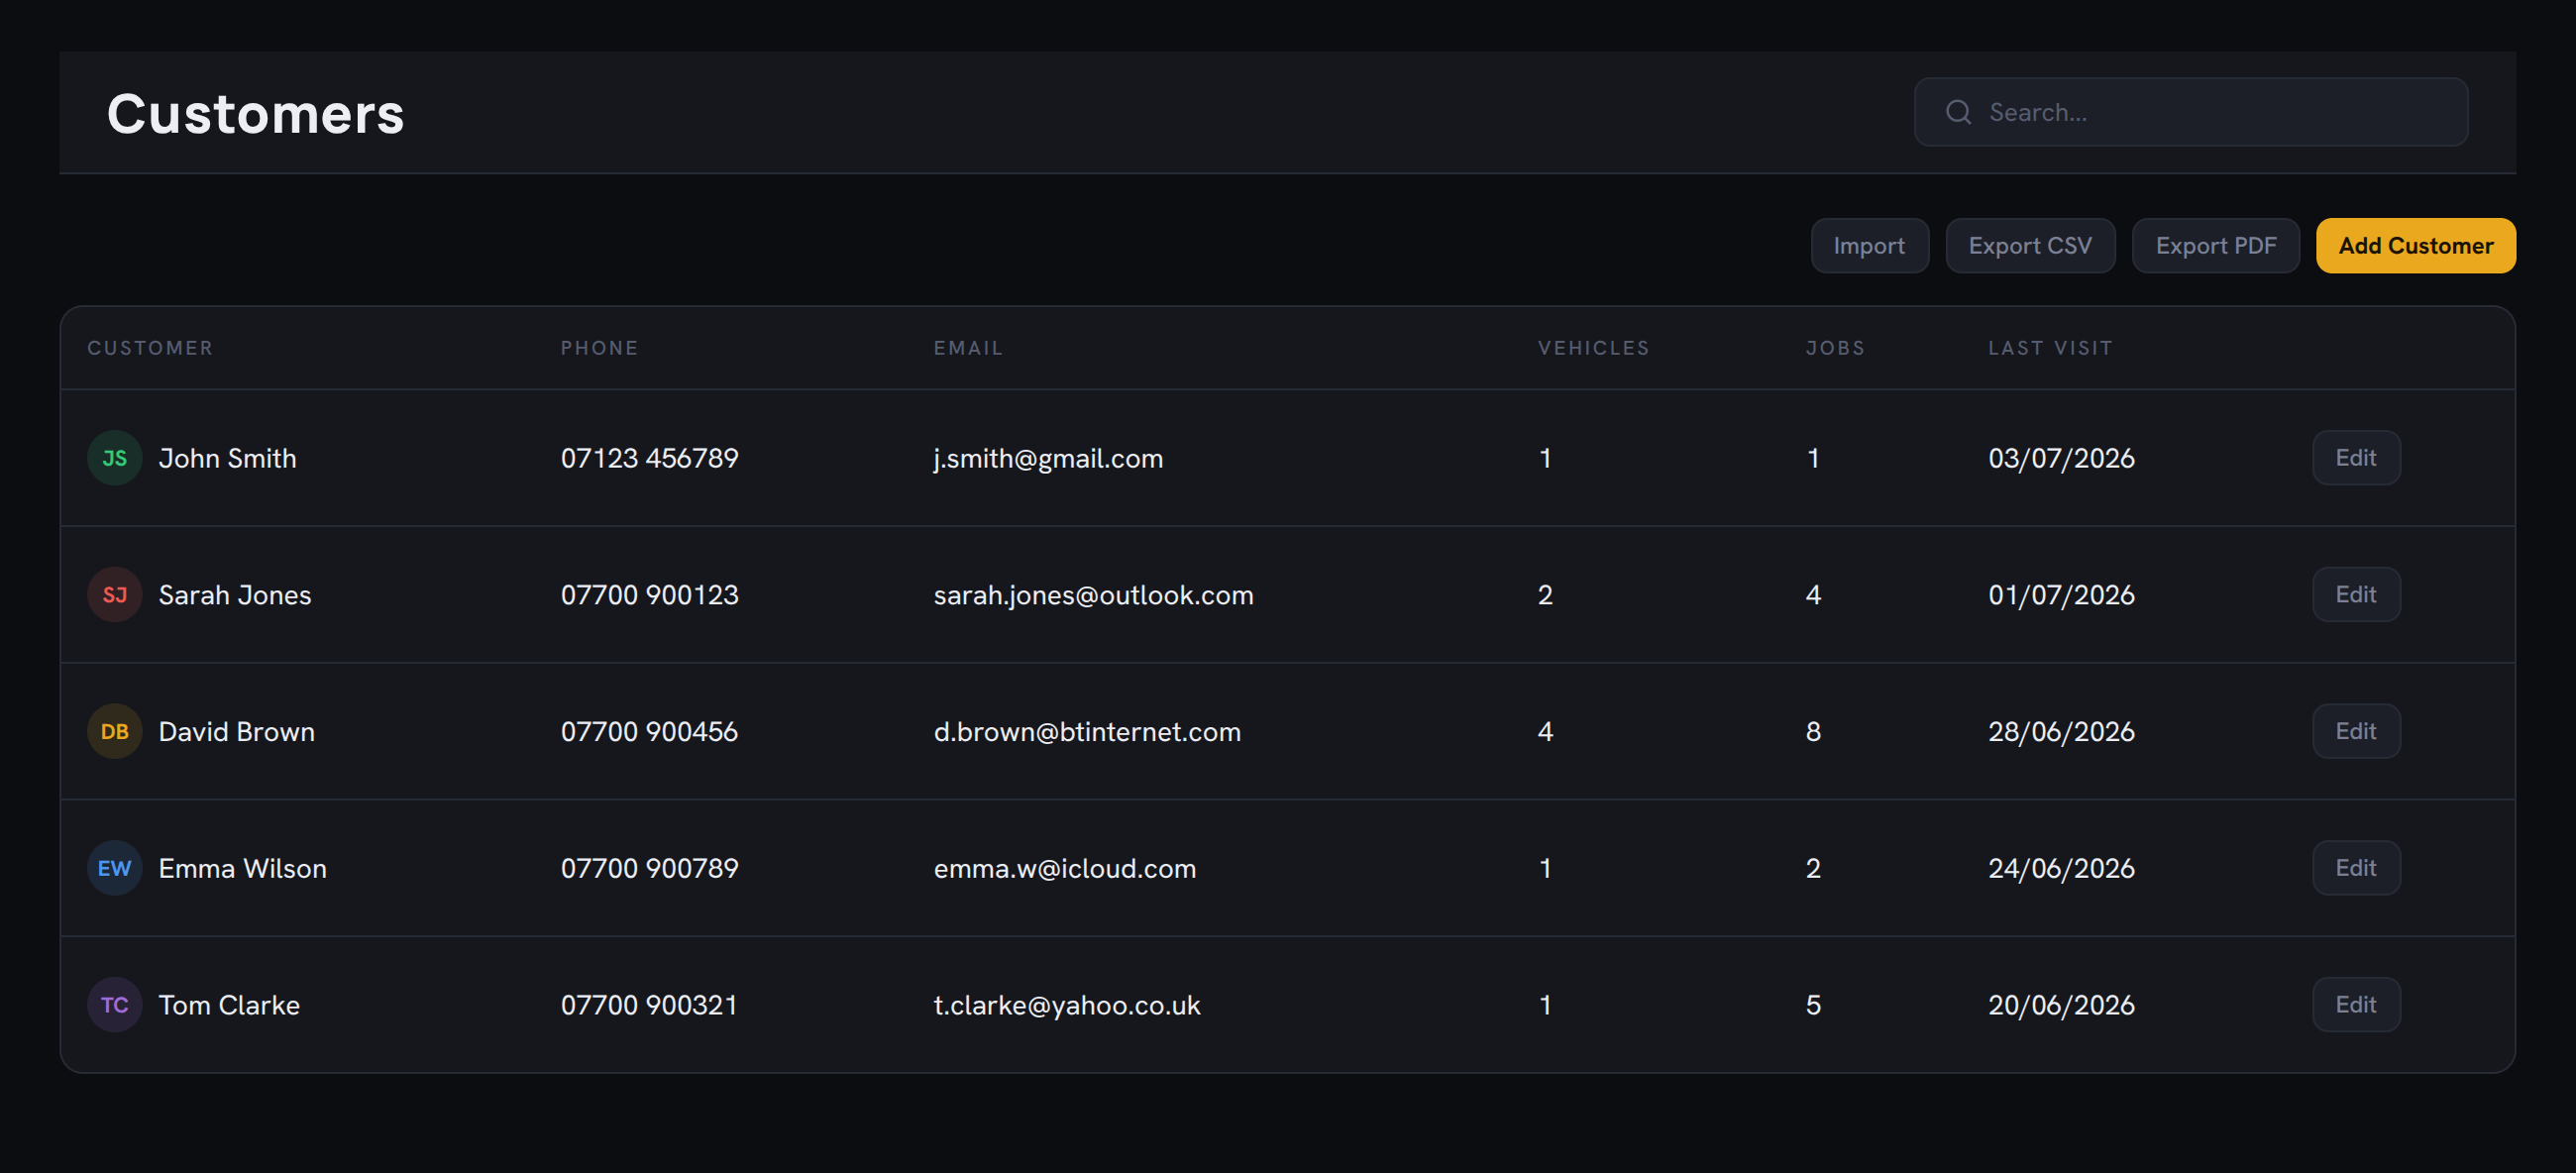2576x1173 pixels.
Task: Click last visit date 28/06/2026
Action: (2061, 731)
